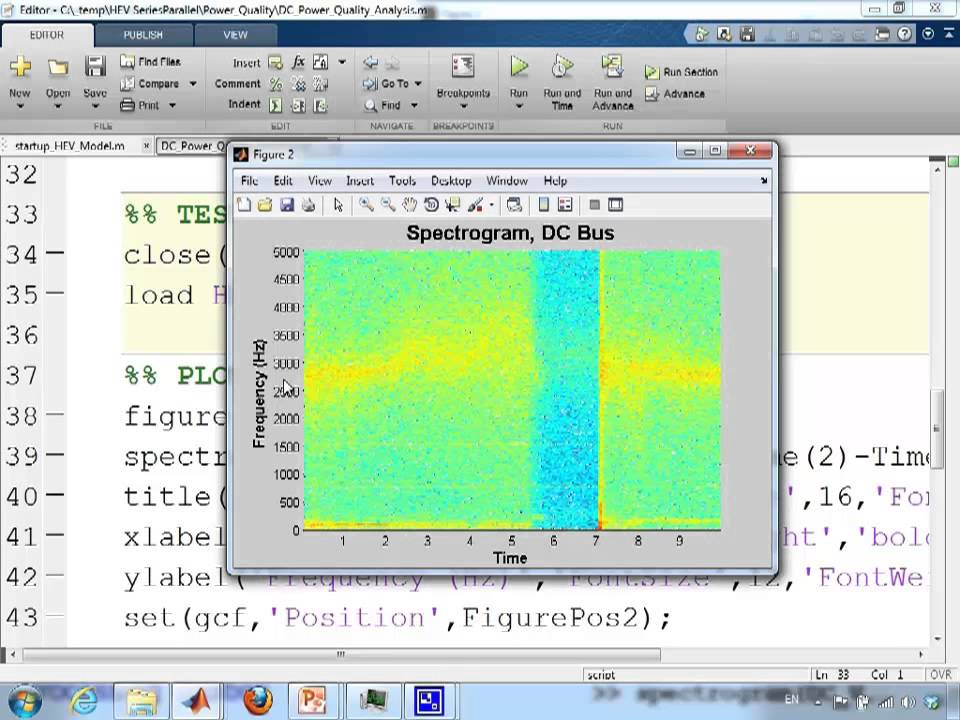Screen dimensions: 960x720
Task: Expand the Compare dropdown arrow
Action: coord(193,83)
